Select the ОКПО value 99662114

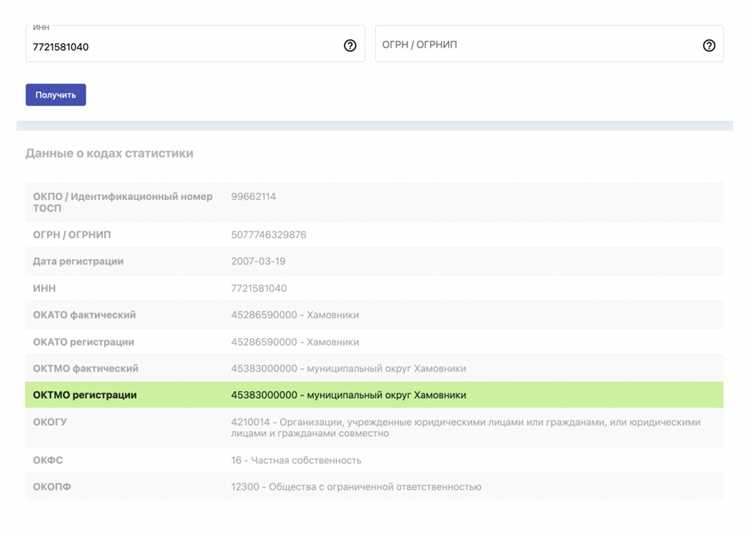coord(253,197)
